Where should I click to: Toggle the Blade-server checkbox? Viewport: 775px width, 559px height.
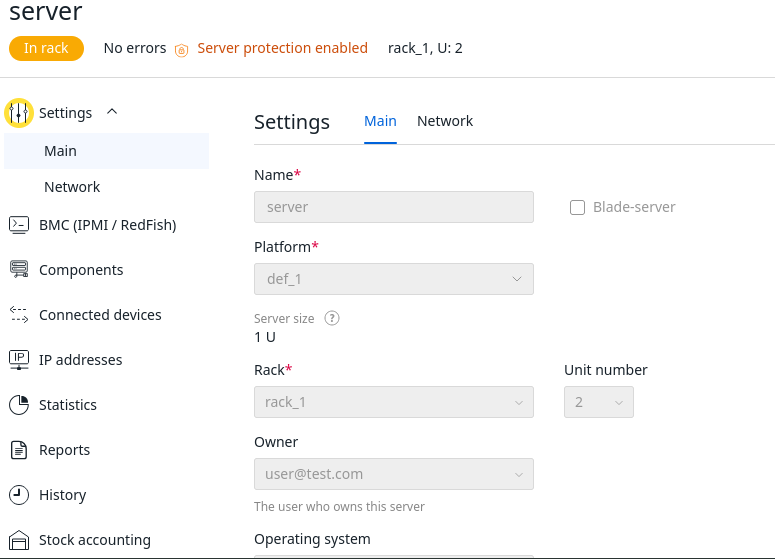[577, 207]
